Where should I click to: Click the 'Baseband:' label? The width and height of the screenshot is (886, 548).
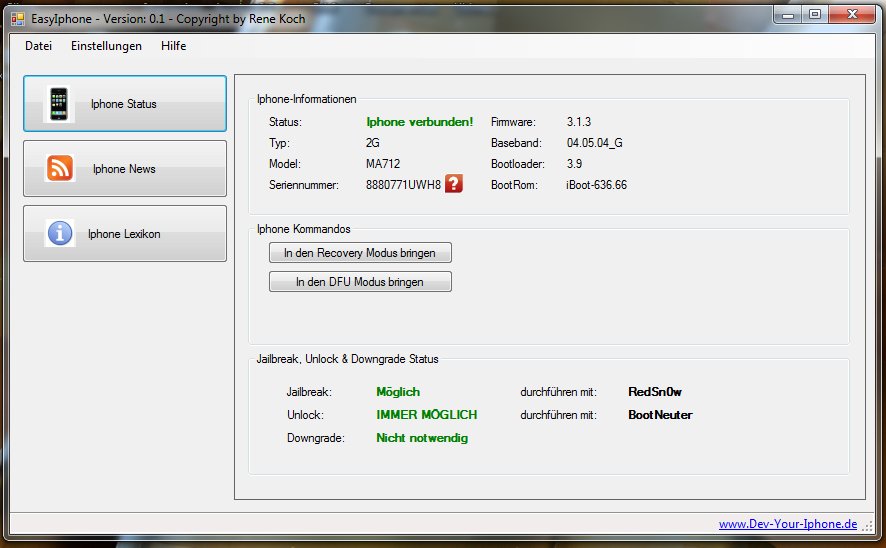[x=516, y=143]
